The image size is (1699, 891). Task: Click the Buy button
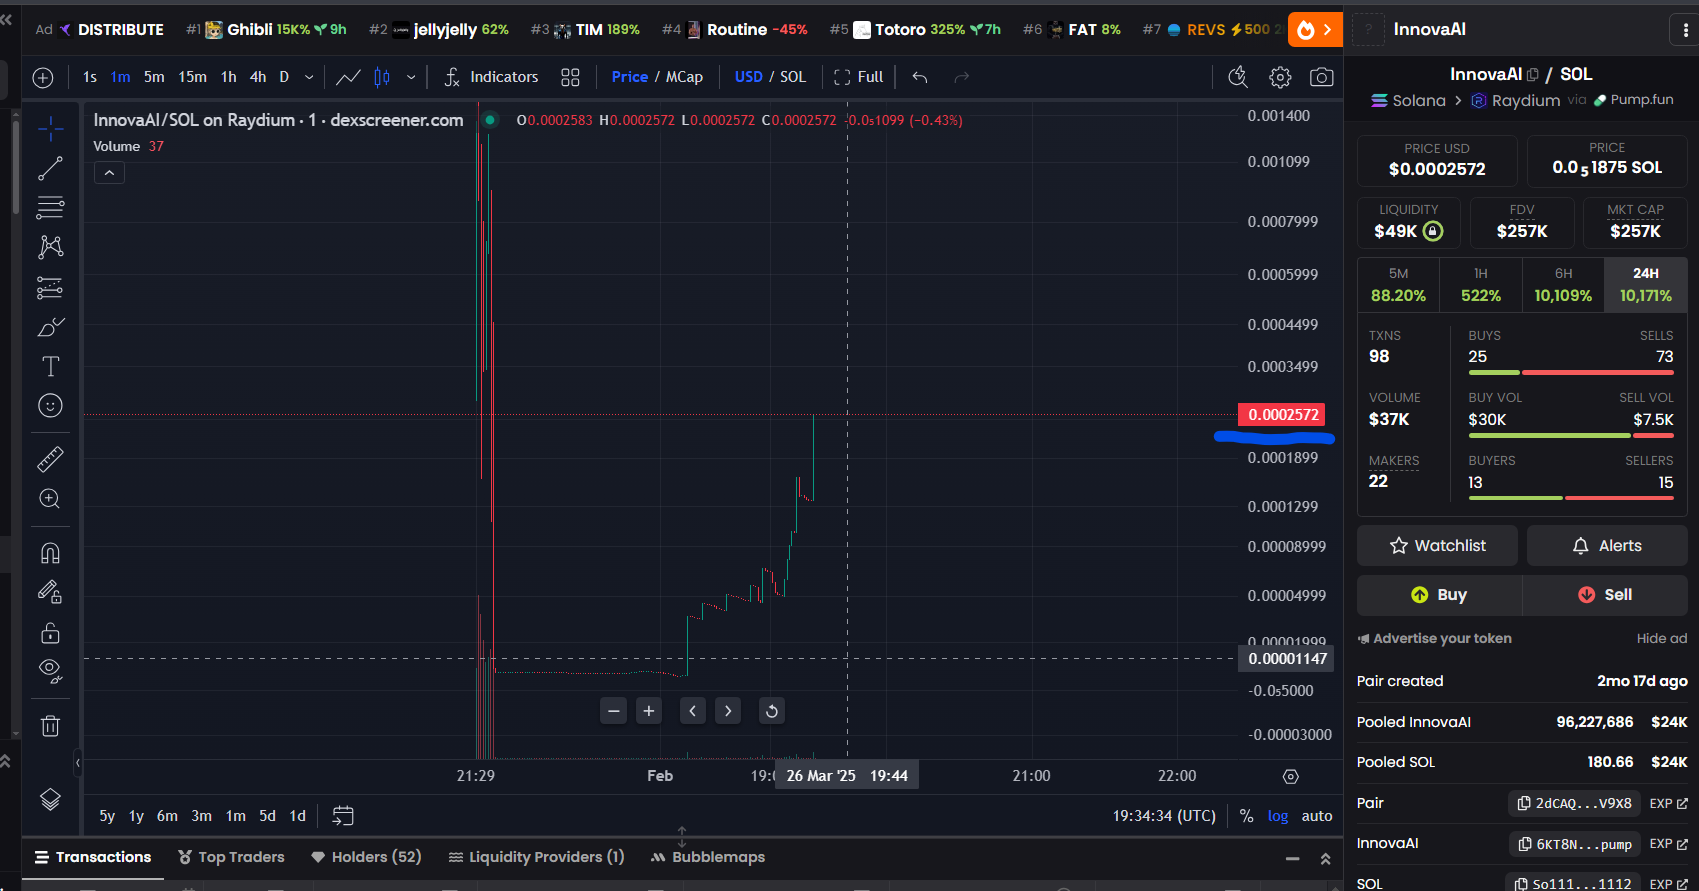(x=1439, y=595)
